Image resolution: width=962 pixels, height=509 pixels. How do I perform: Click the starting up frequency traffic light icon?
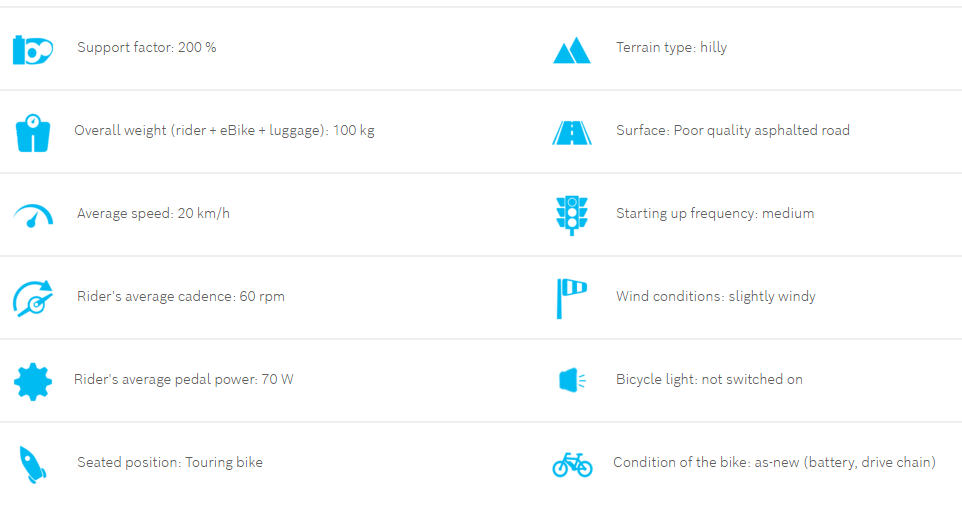click(x=572, y=216)
